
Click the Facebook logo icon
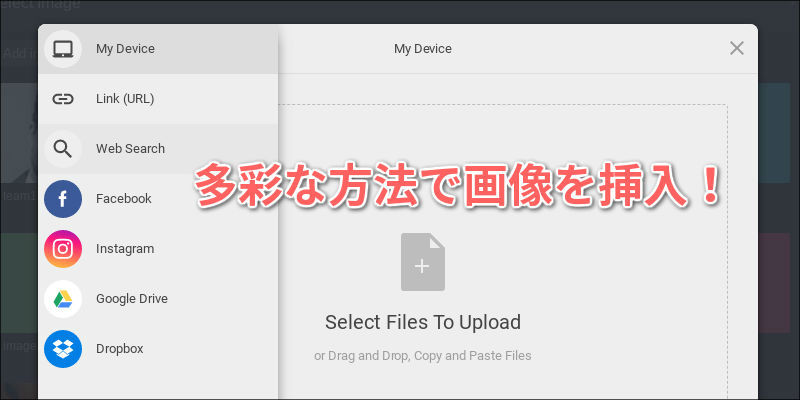pyautogui.click(x=63, y=199)
